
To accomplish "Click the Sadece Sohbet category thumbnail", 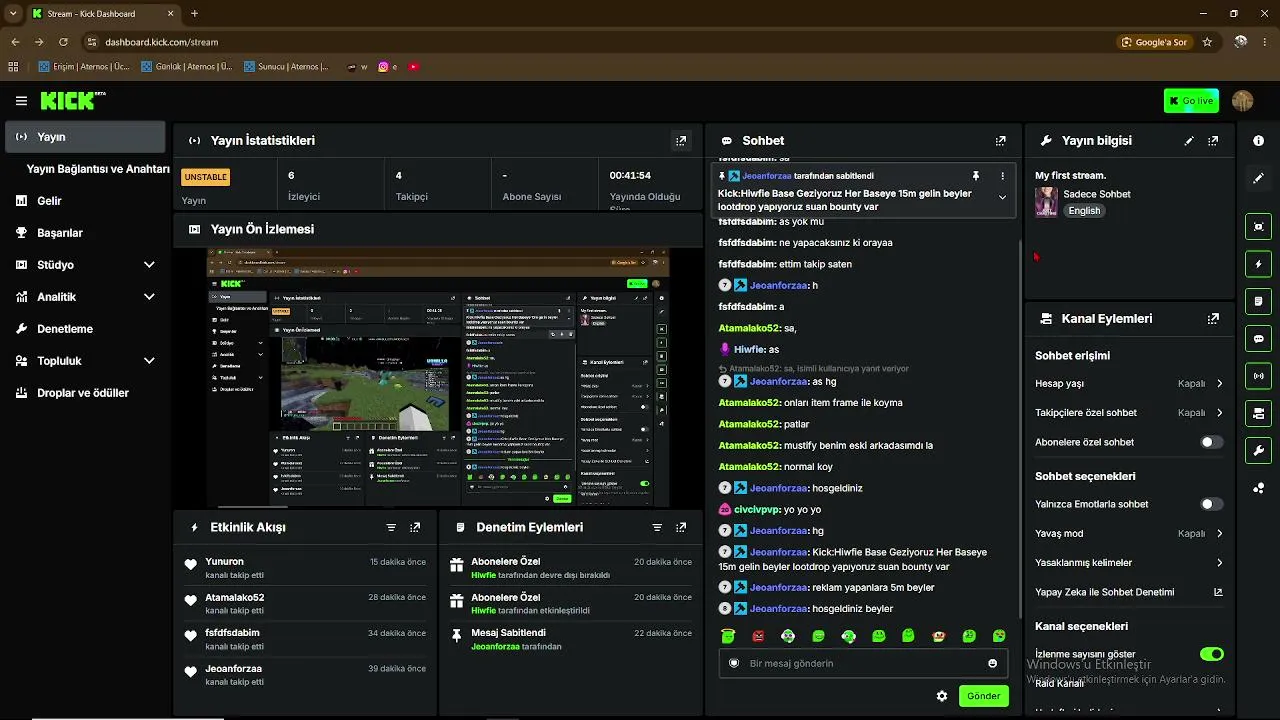I will click(1047, 202).
